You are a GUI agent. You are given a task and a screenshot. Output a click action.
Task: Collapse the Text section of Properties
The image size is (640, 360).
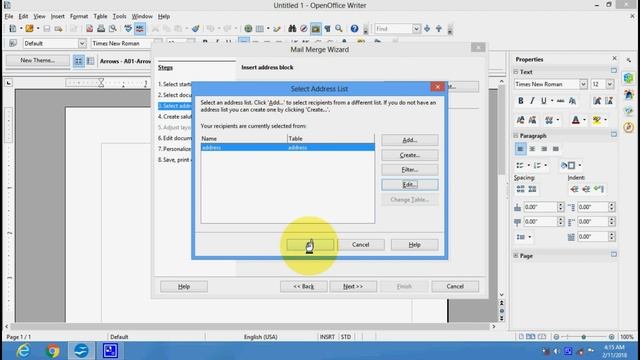click(x=516, y=72)
